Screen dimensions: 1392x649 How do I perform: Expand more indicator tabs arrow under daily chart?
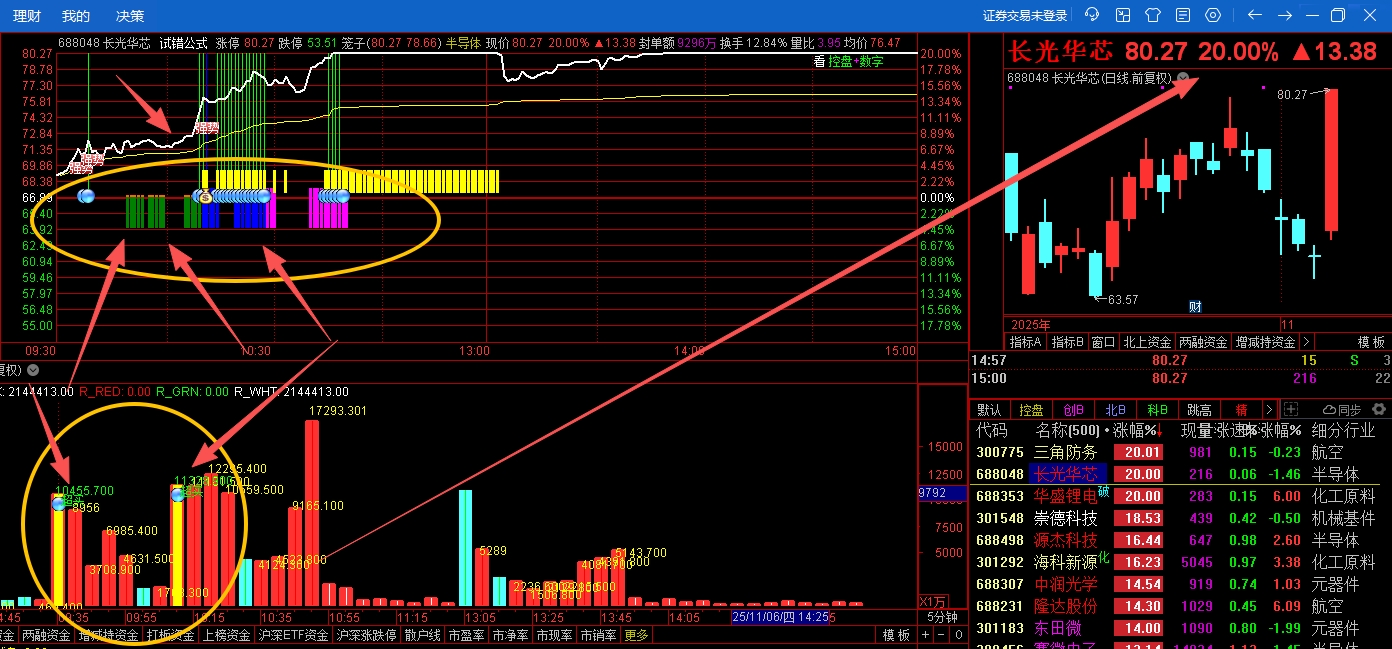pos(1306,342)
